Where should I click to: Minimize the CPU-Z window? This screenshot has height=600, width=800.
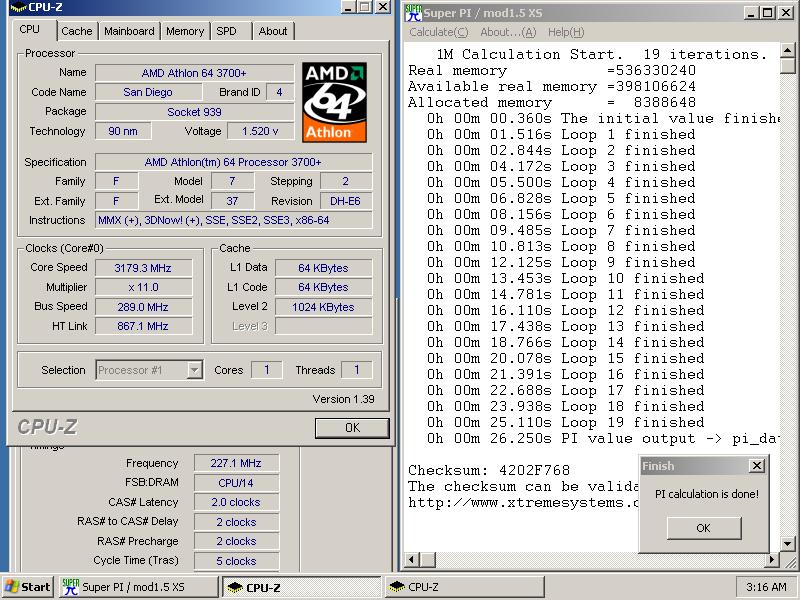point(348,7)
